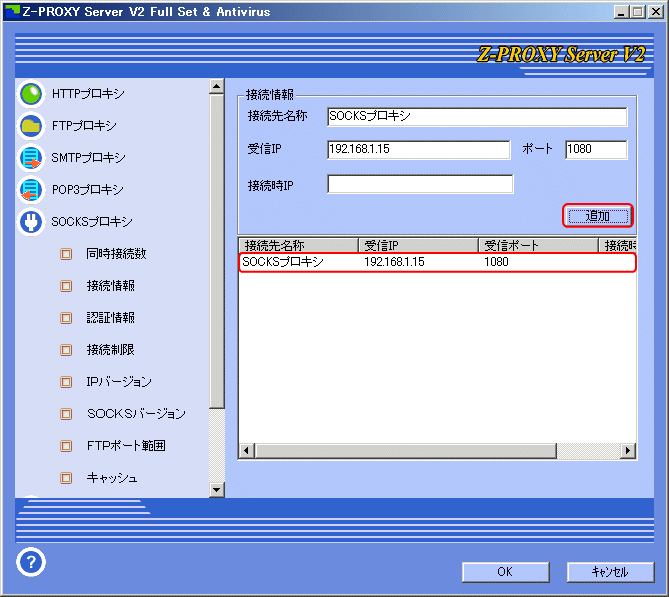Click the 追加 button
Screen dimensions: 669x597
[598, 216]
